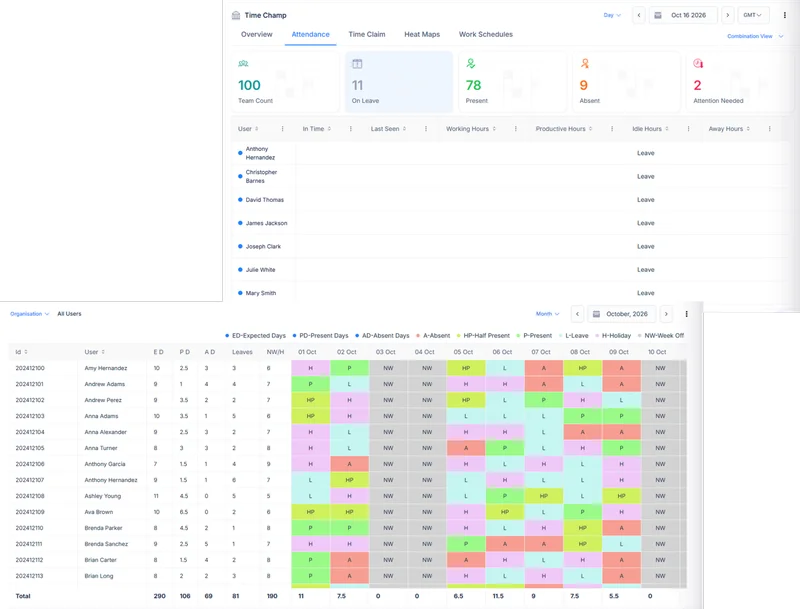Screen dimensions: 800x609
Task: Click the Absent person icon
Action: [585, 63]
